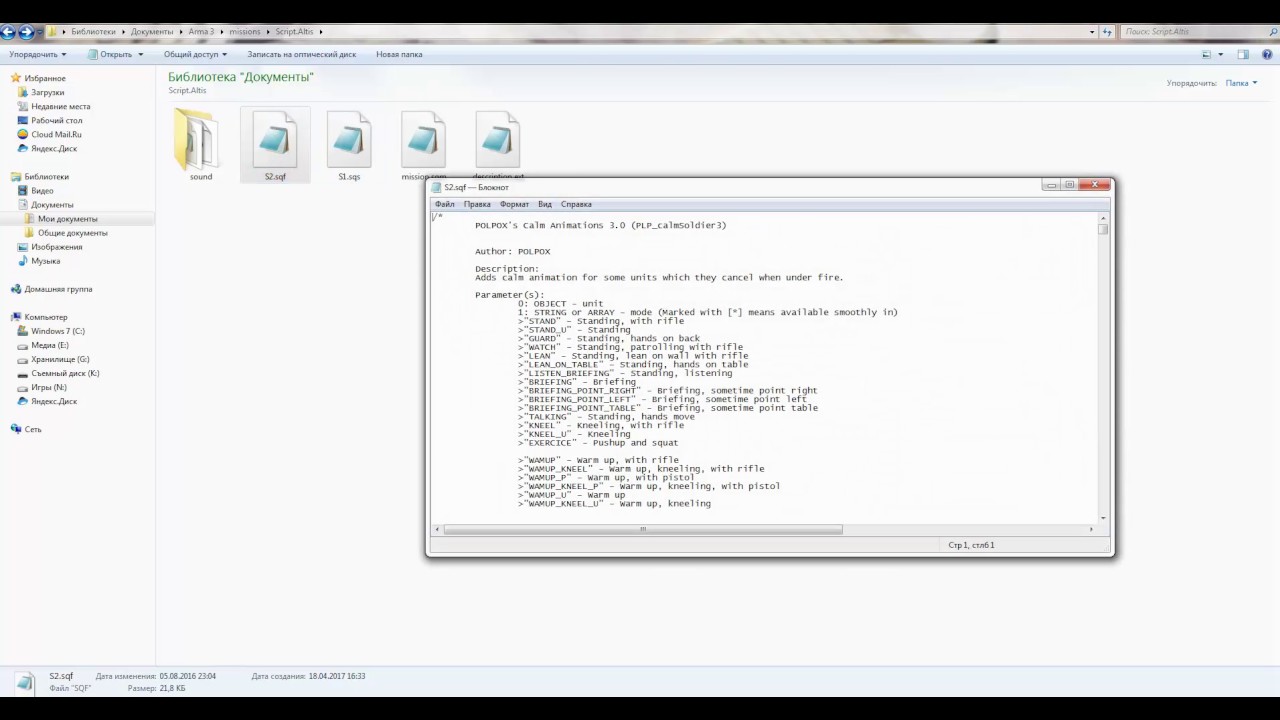Screen dimensions: 1280x720
Task: Open Notepad Файл menu
Action: tap(445, 204)
